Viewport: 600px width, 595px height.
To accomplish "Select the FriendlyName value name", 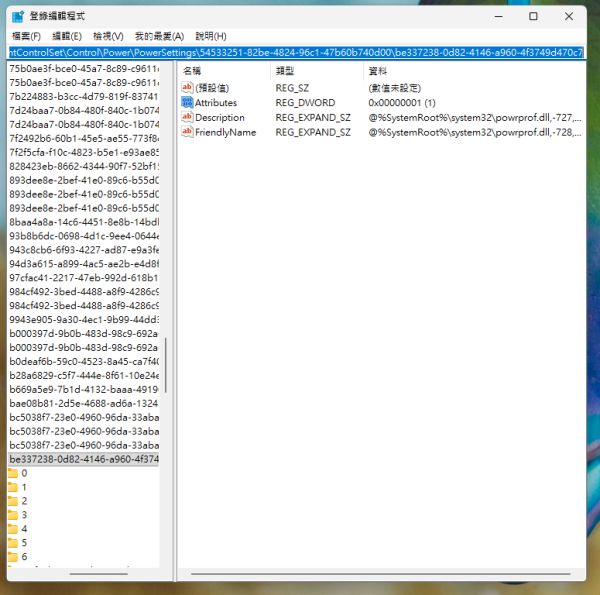I will pos(225,132).
